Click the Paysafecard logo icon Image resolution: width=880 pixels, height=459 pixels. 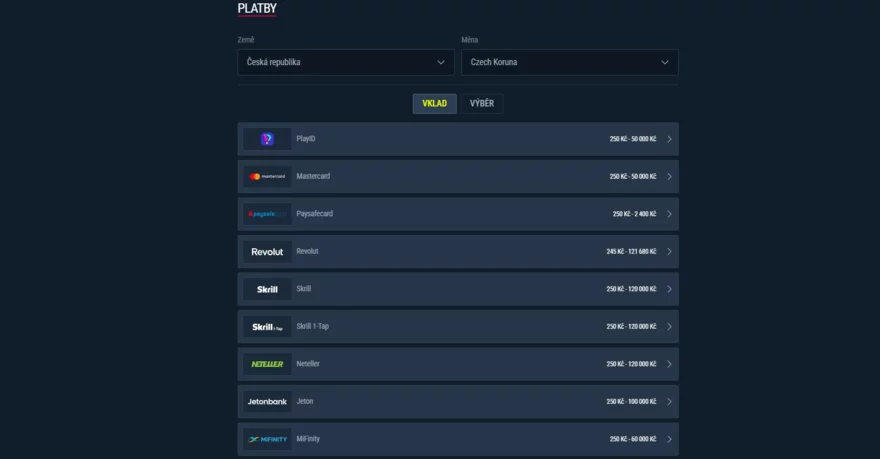[x=267, y=214]
